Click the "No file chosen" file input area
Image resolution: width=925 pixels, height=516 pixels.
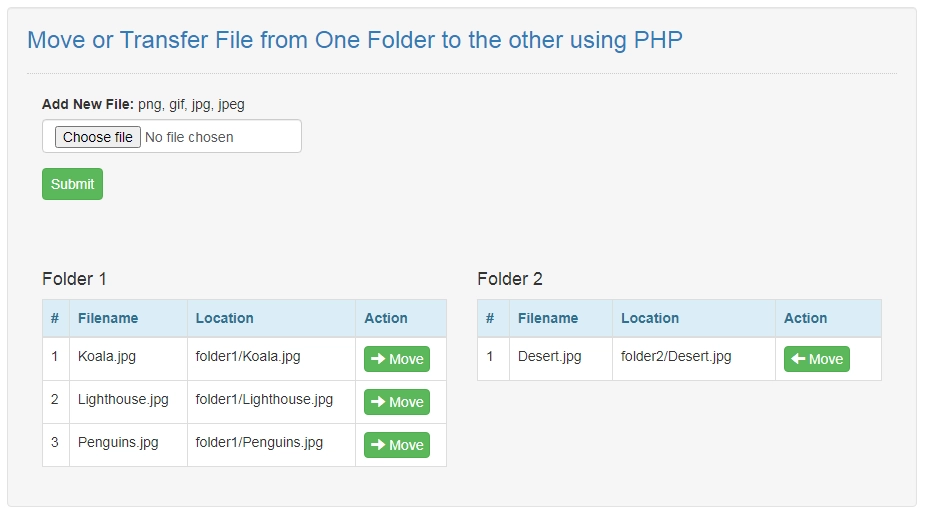pos(190,137)
